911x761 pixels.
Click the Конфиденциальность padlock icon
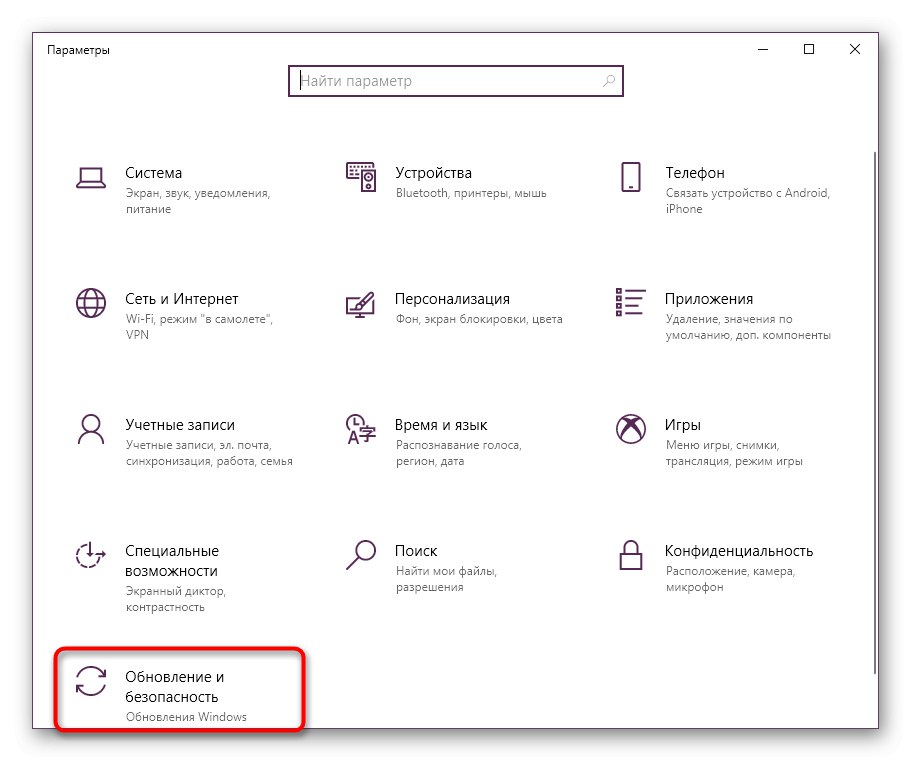pos(630,553)
